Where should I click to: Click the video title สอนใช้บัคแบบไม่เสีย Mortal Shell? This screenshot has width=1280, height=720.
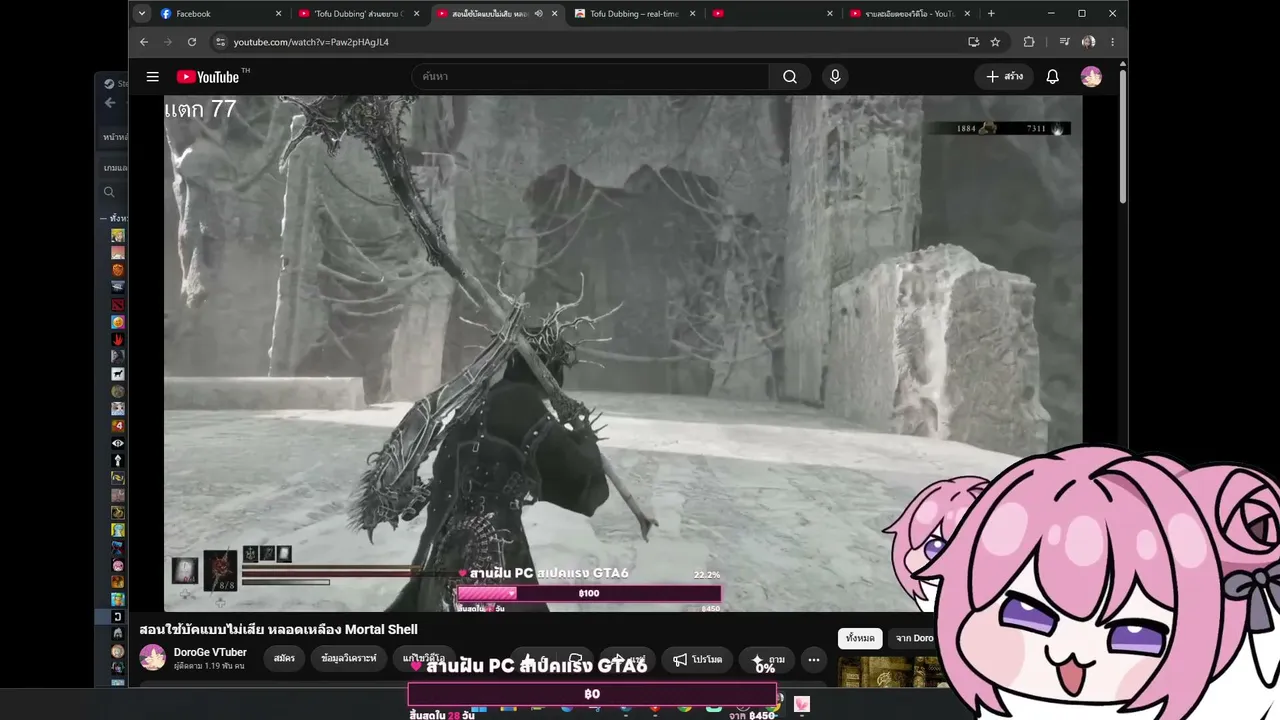point(279,629)
